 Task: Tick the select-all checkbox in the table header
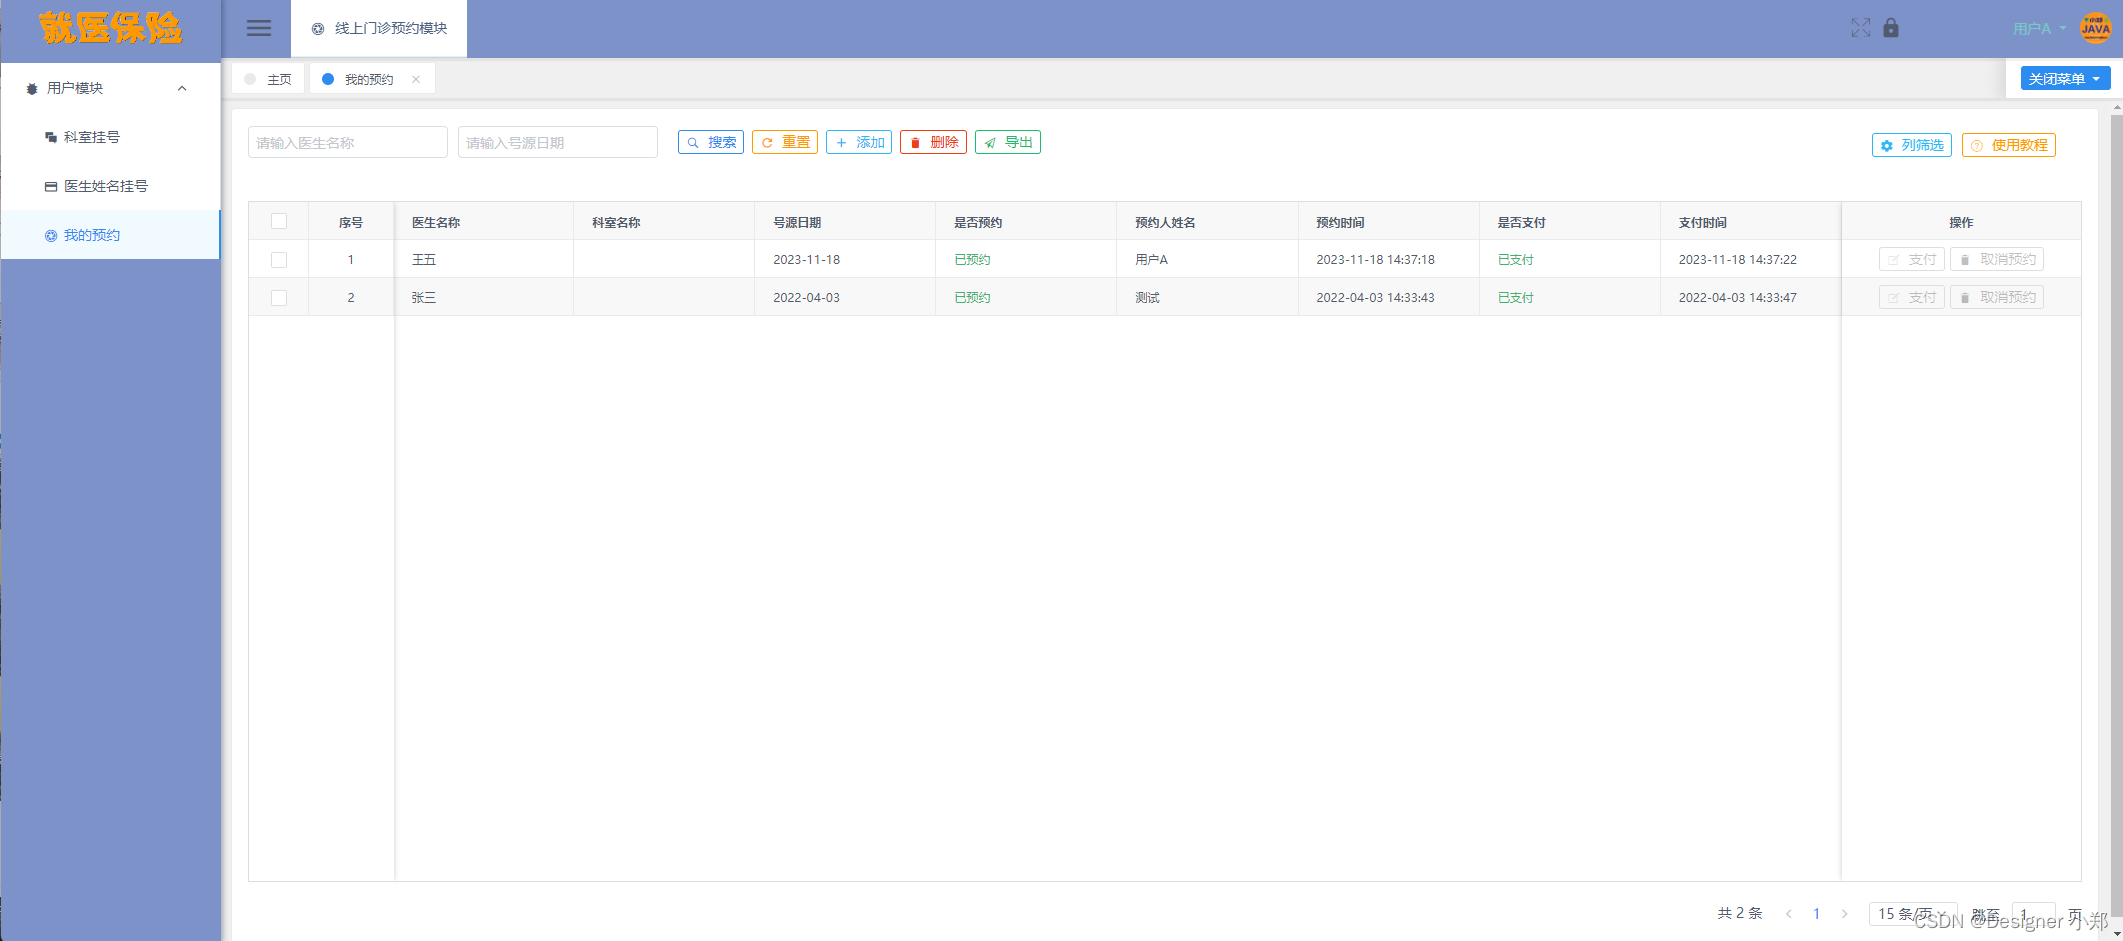pos(279,221)
